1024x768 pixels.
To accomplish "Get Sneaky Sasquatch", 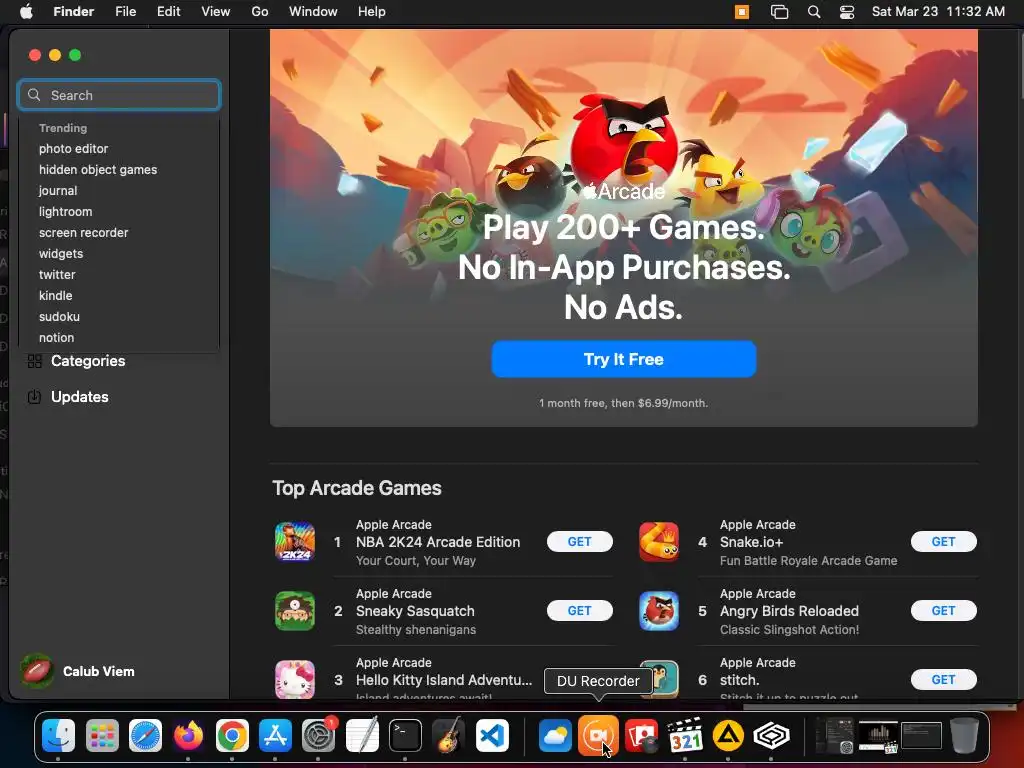I will pos(579,611).
